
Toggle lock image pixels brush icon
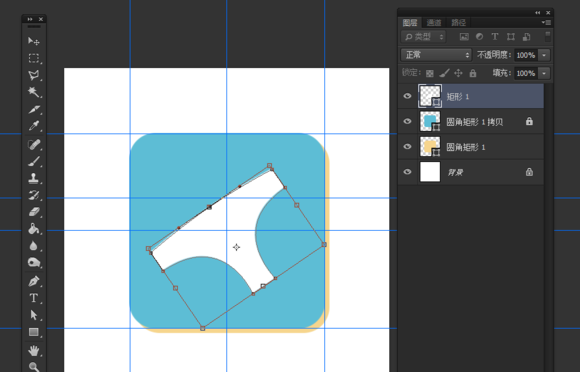point(444,73)
